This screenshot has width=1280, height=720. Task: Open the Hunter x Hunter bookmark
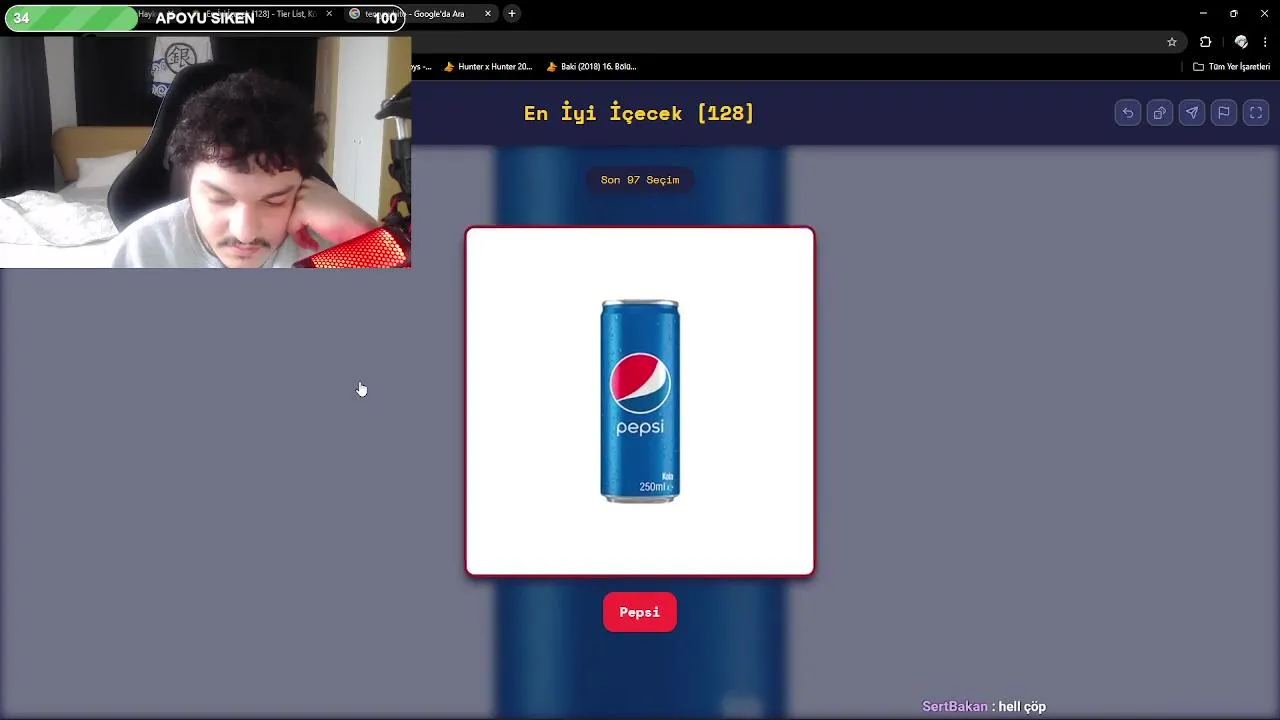[488, 67]
